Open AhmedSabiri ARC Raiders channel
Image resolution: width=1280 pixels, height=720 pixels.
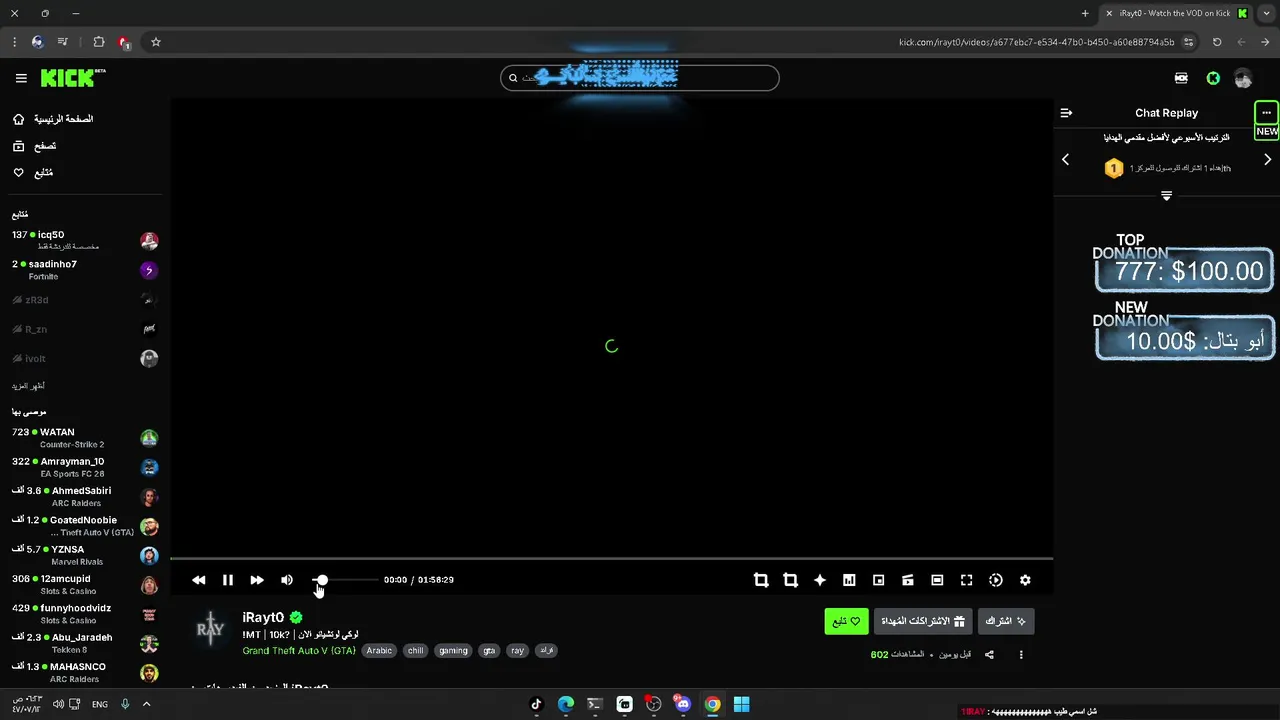point(85,497)
